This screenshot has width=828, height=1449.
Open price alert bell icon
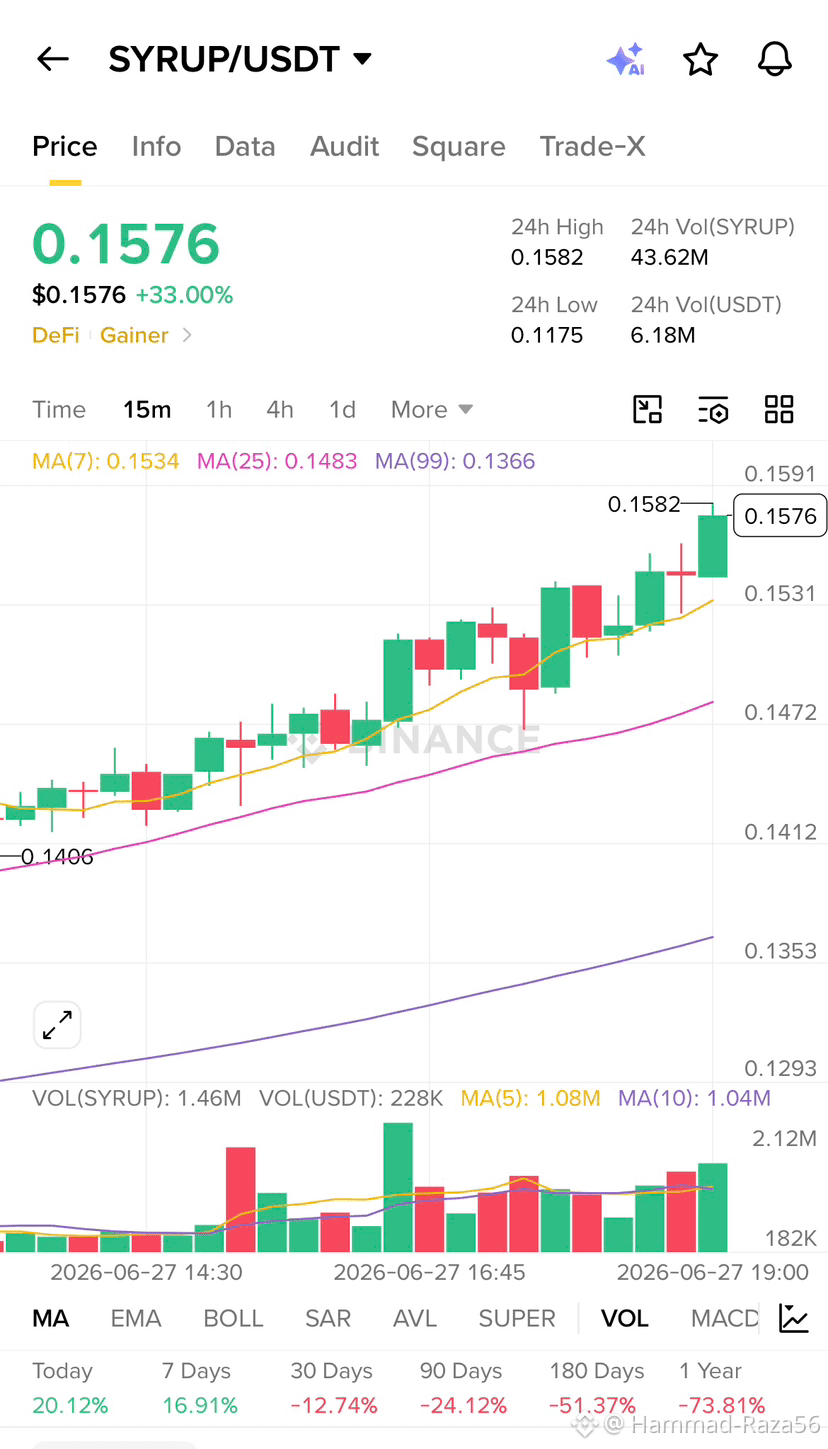tap(775, 60)
